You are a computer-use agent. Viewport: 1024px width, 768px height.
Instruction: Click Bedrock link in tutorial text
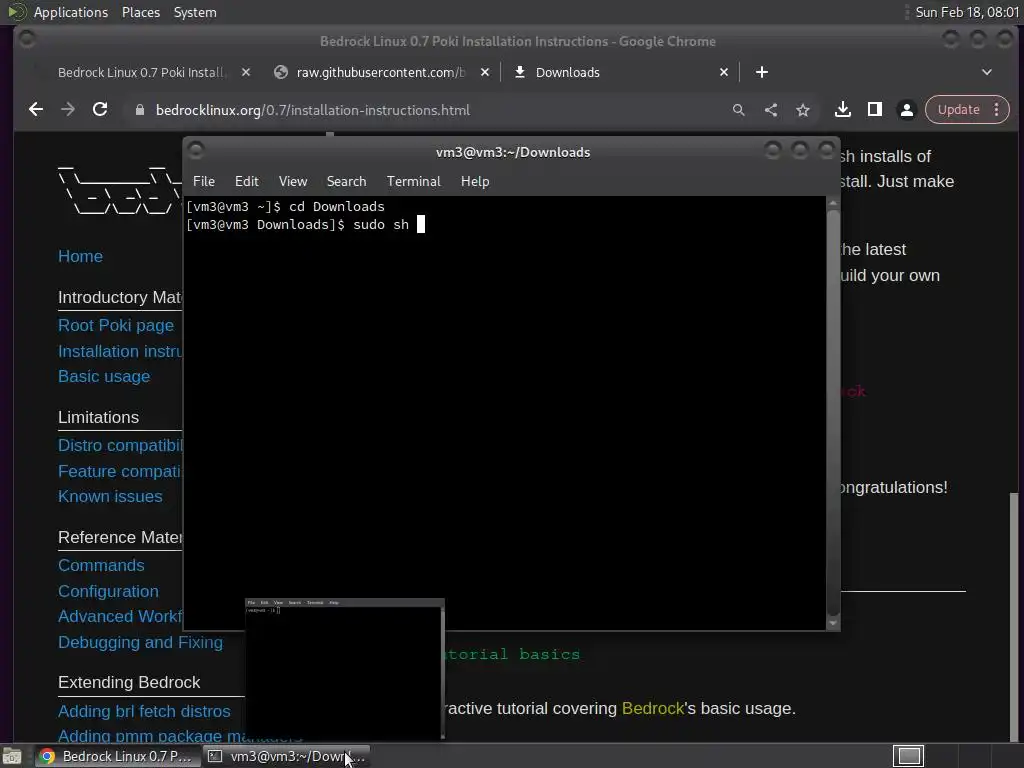pyautogui.click(x=652, y=709)
